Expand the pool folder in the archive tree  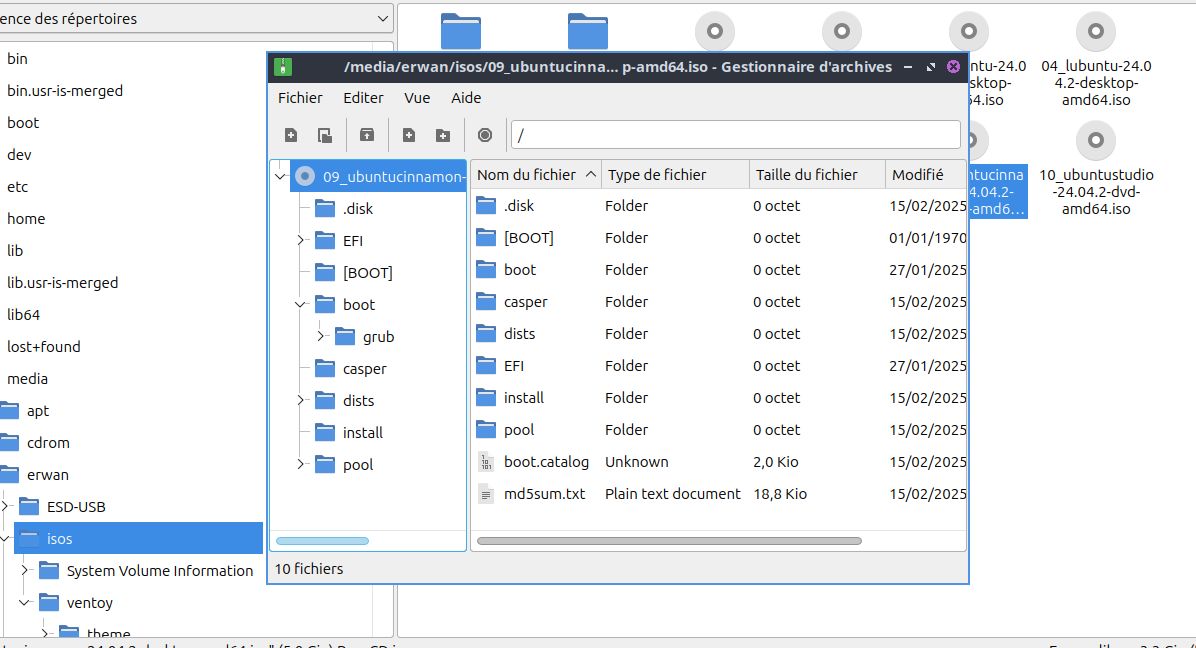pos(300,464)
